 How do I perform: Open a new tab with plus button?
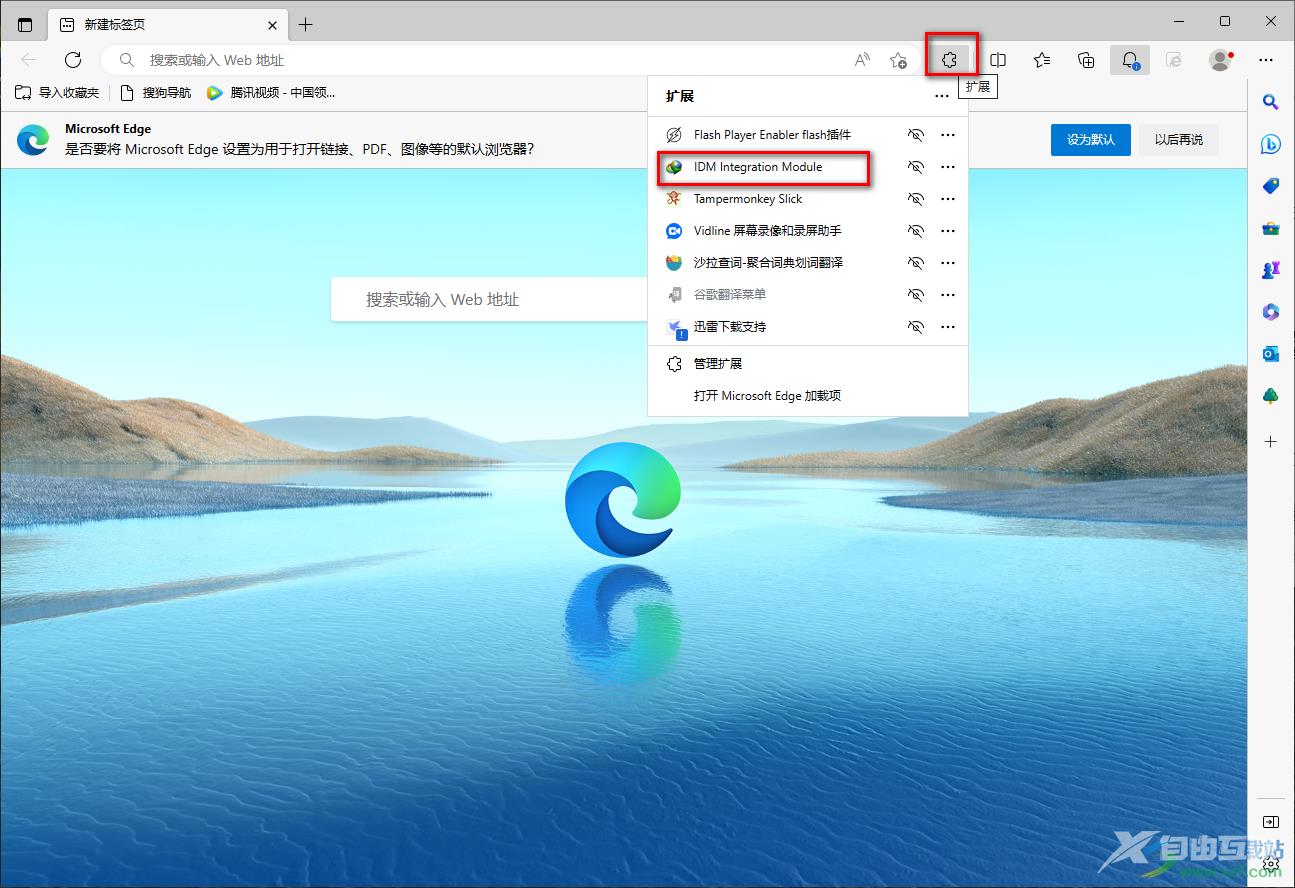point(306,24)
